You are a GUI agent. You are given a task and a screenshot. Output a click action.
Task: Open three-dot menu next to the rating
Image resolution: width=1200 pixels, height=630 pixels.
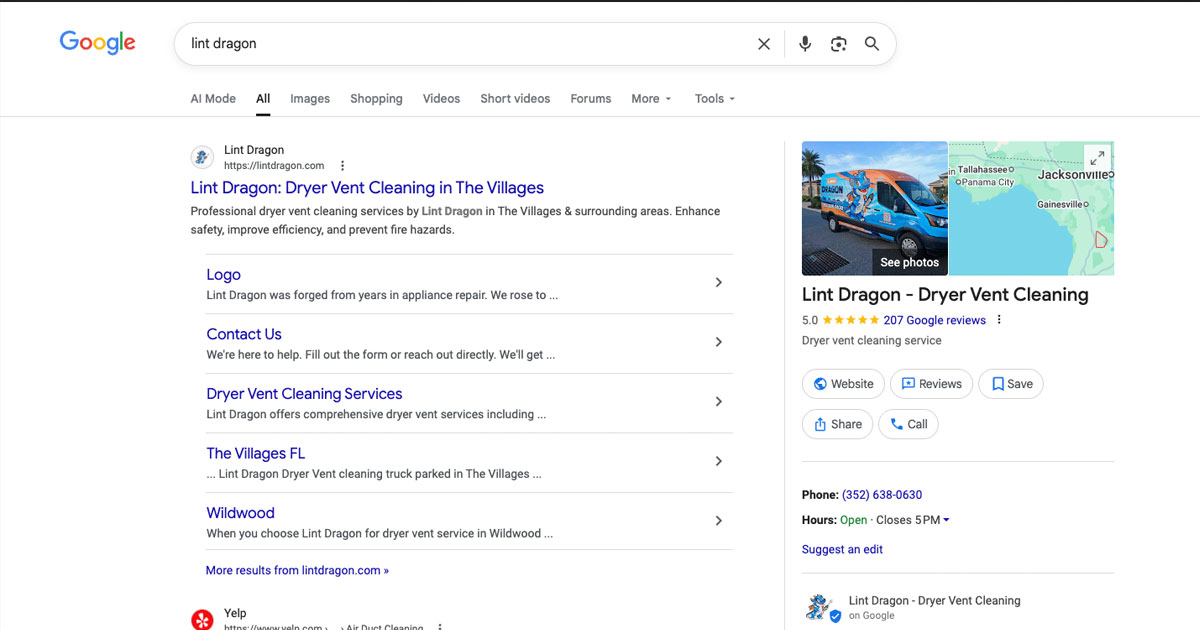(997, 319)
